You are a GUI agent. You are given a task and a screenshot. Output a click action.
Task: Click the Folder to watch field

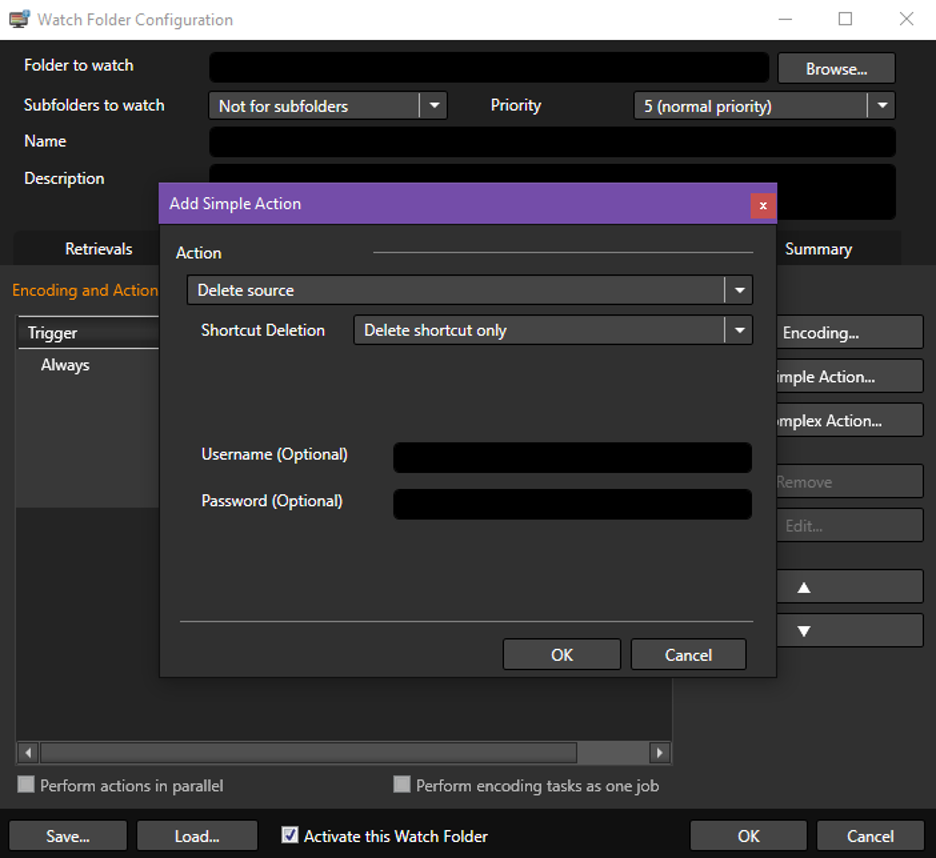[x=489, y=67]
